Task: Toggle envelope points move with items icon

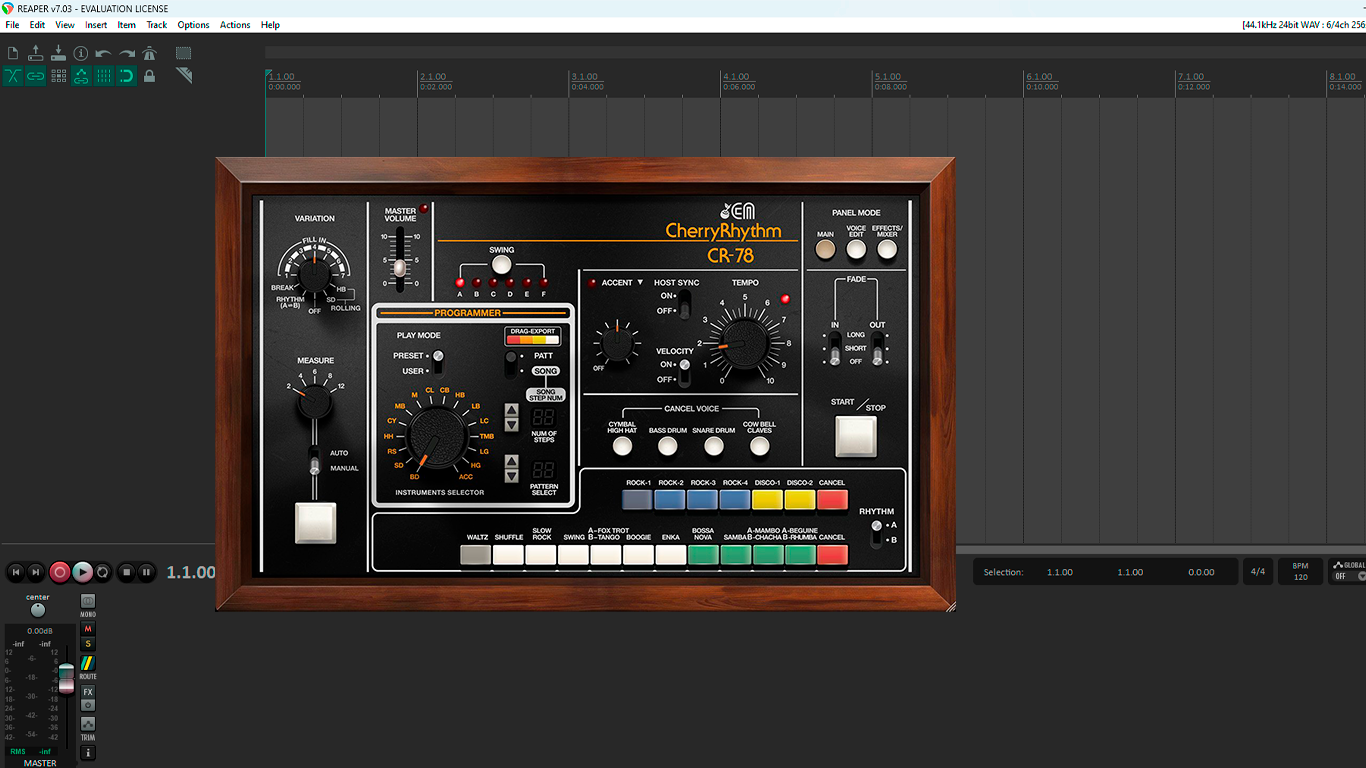Action: coord(81,76)
